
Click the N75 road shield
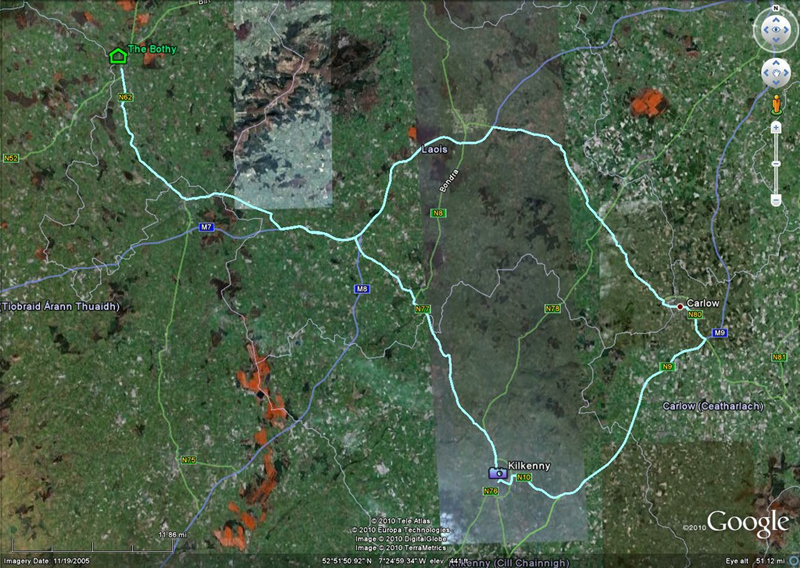click(x=189, y=460)
